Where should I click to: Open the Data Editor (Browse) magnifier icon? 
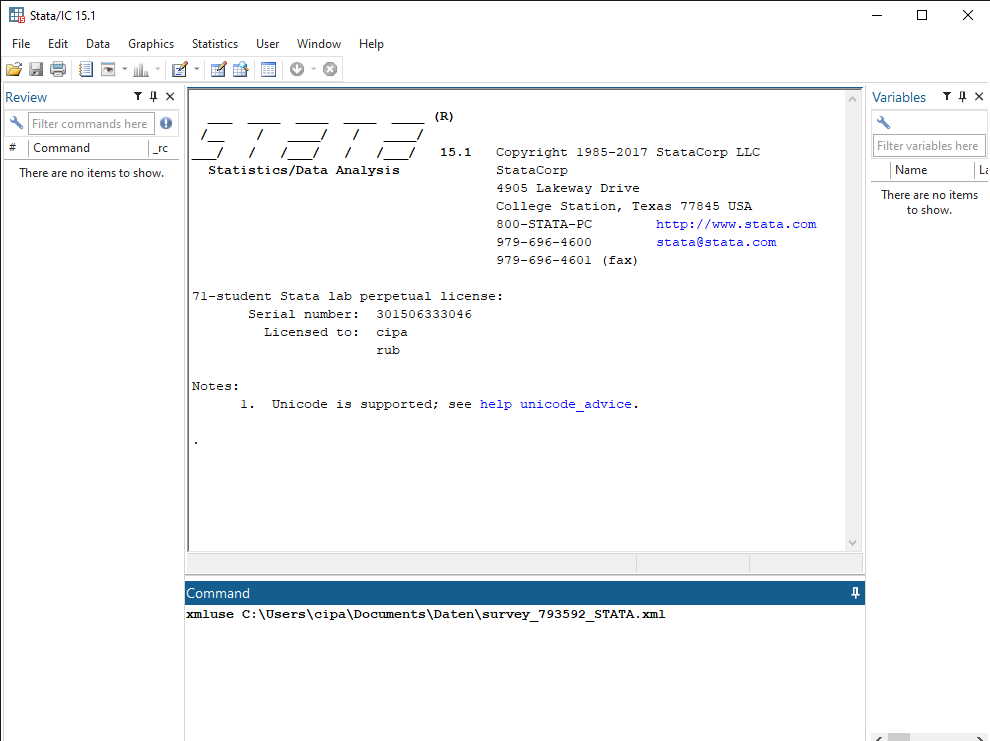click(x=240, y=69)
